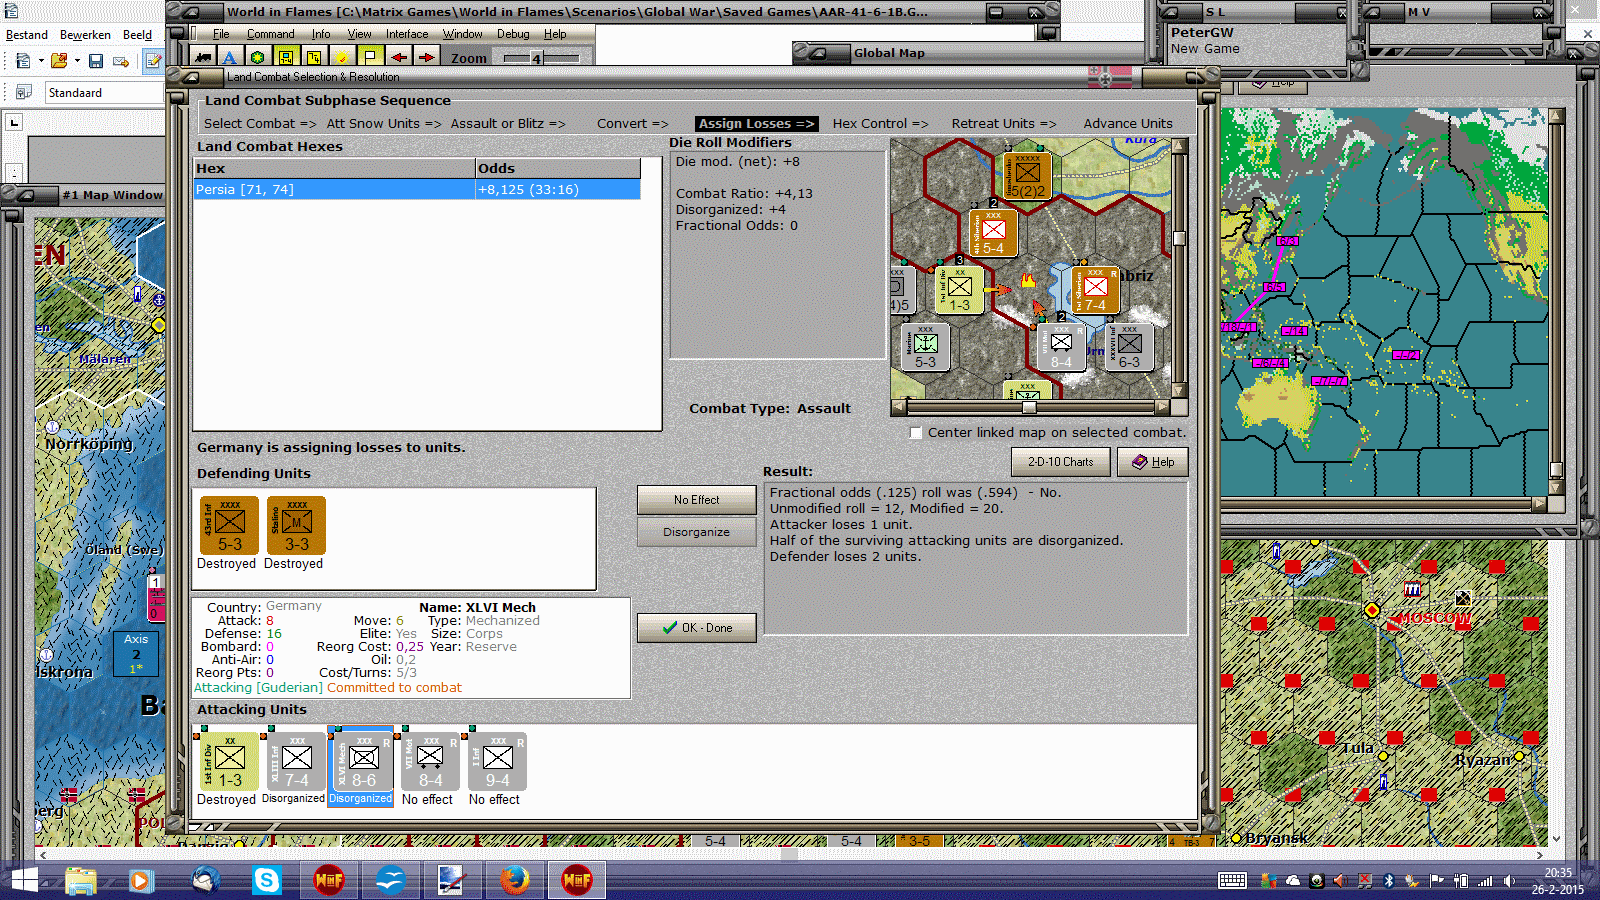Viewport: 1600px width, 900px height.
Task: Click the combat minimap vertical scrollbar thumb
Action: tap(1179, 238)
